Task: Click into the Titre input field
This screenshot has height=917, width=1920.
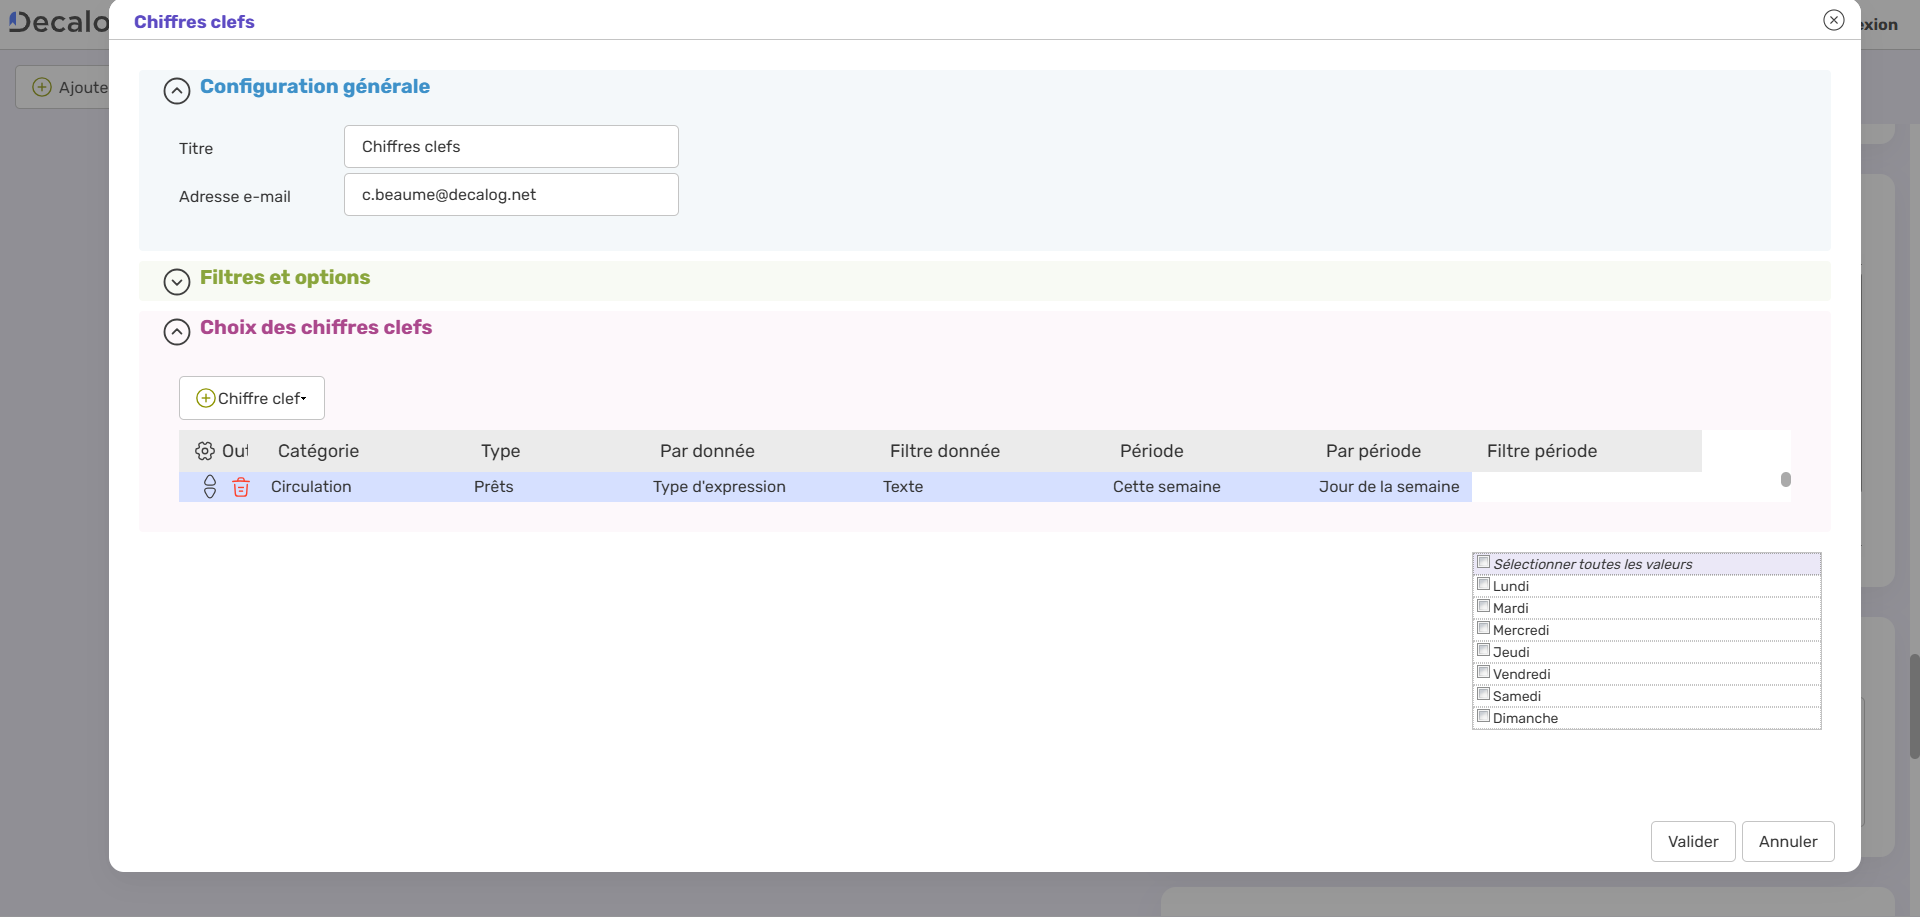Action: coord(511,147)
